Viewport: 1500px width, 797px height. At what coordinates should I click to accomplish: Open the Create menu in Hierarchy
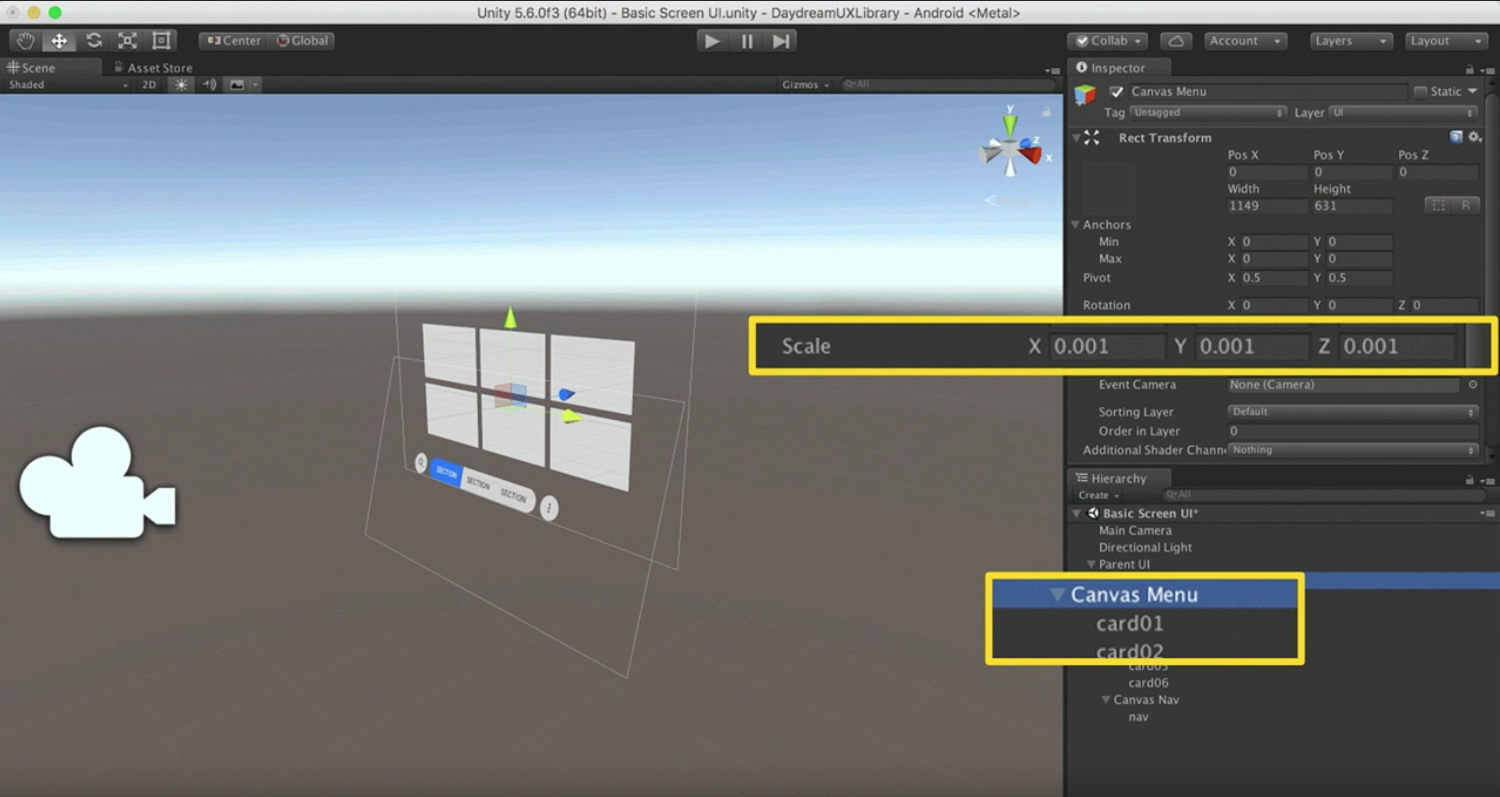click(1095, 494)
